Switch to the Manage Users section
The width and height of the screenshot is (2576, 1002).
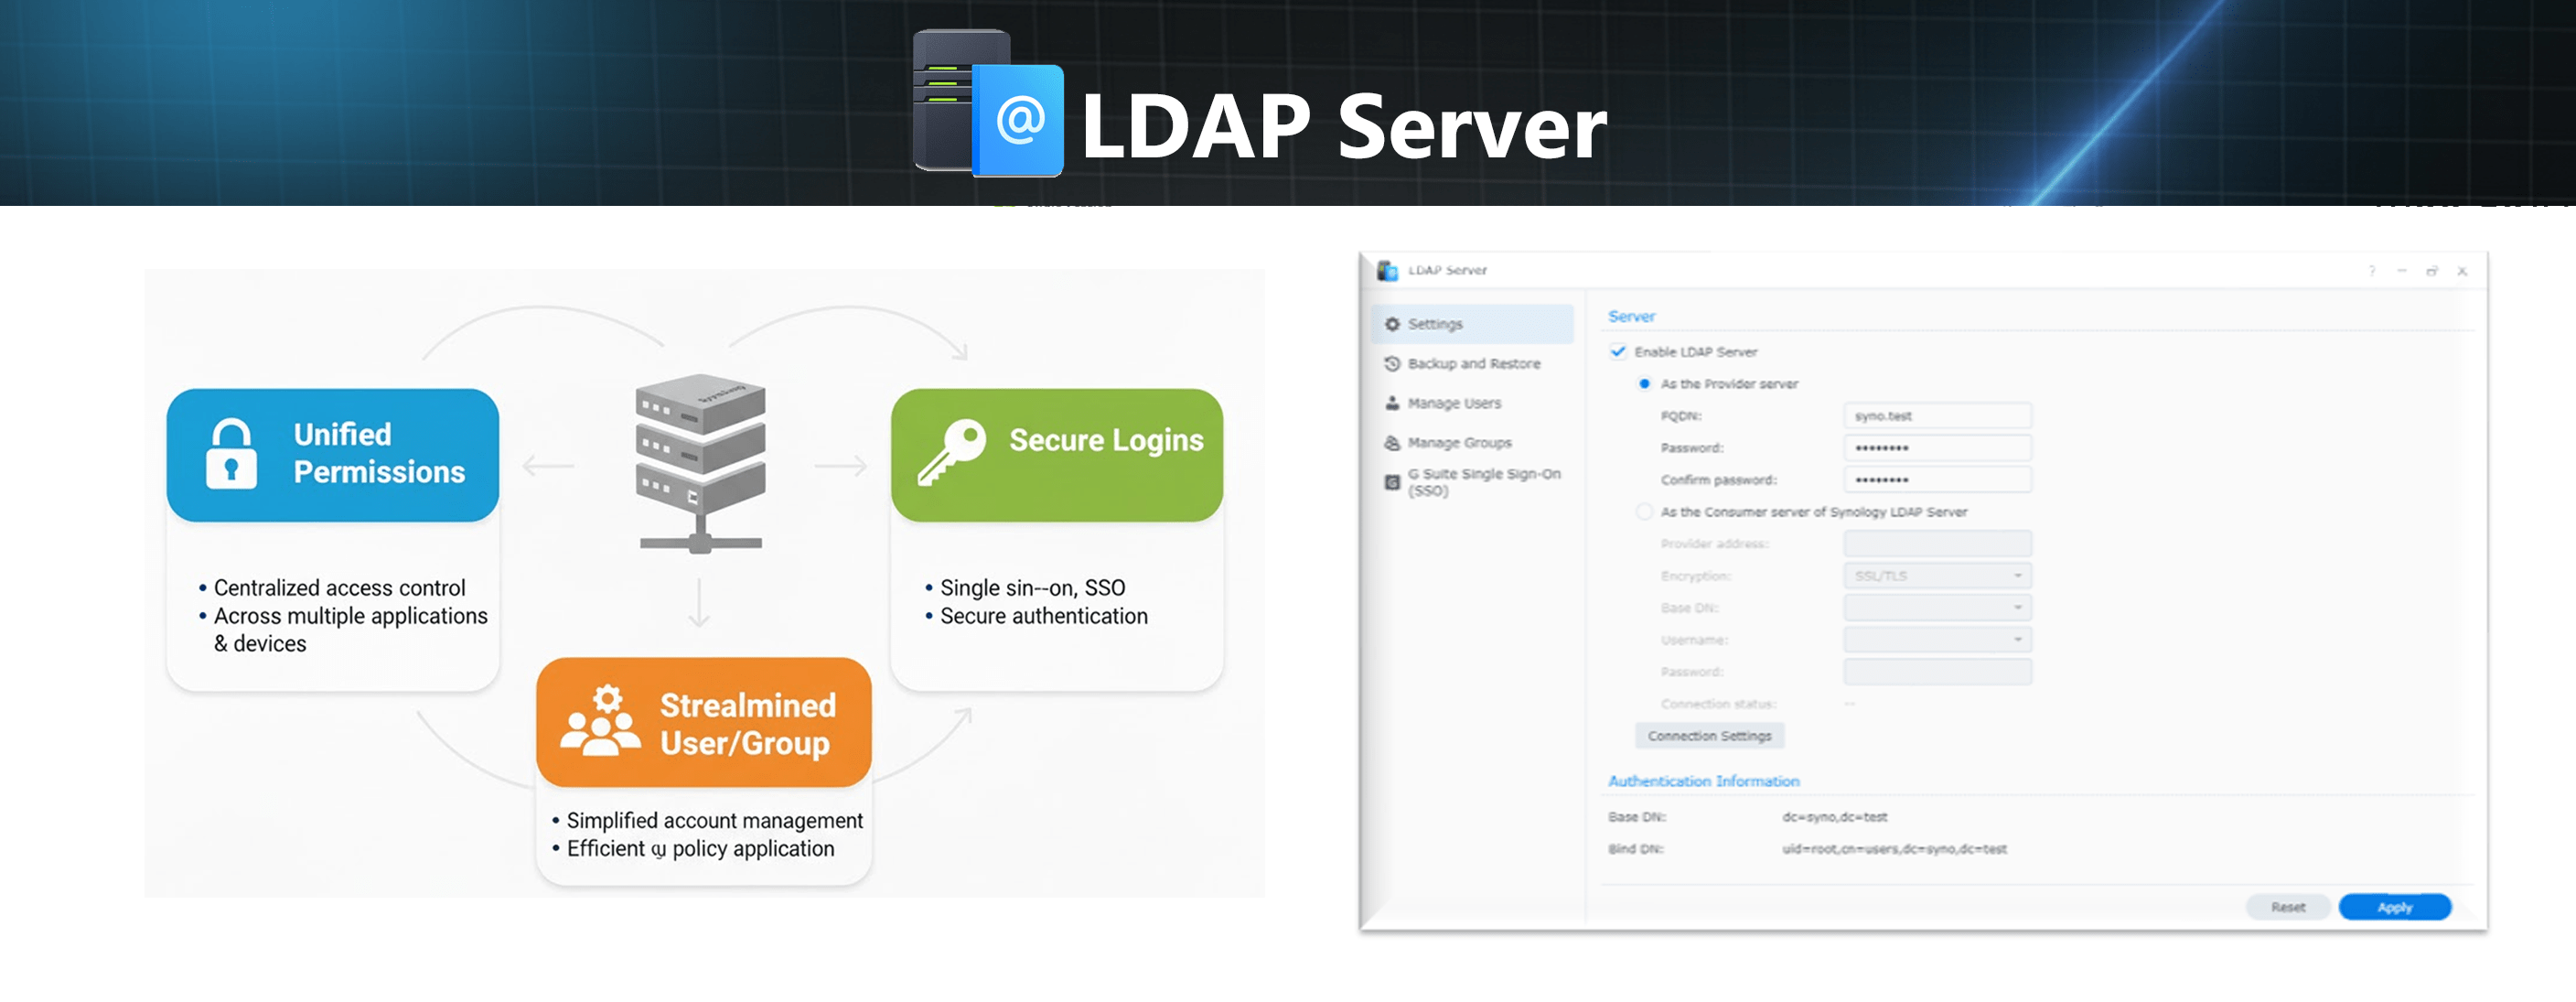tap(1454, 403)
